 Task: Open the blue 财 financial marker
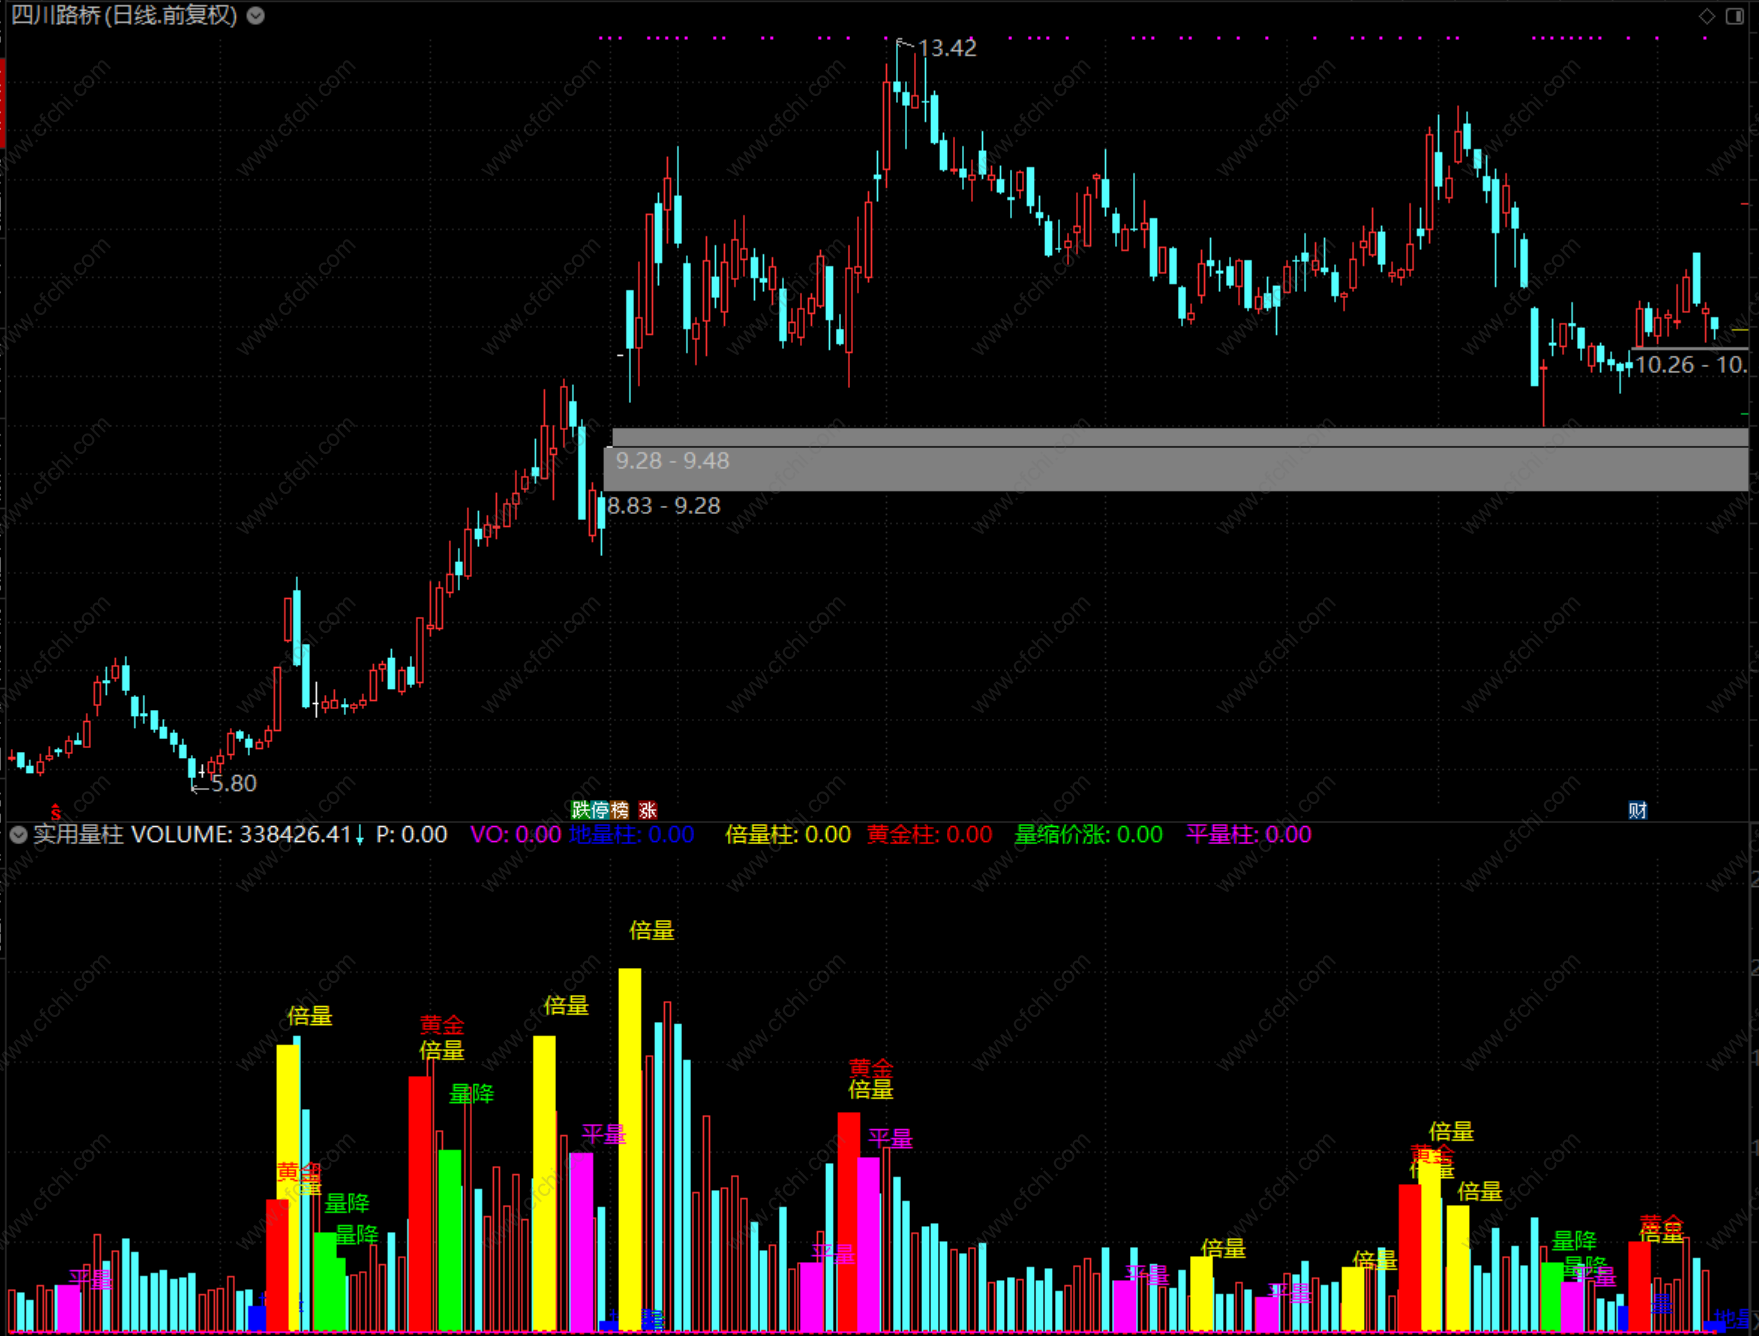tap(1637, 810)
